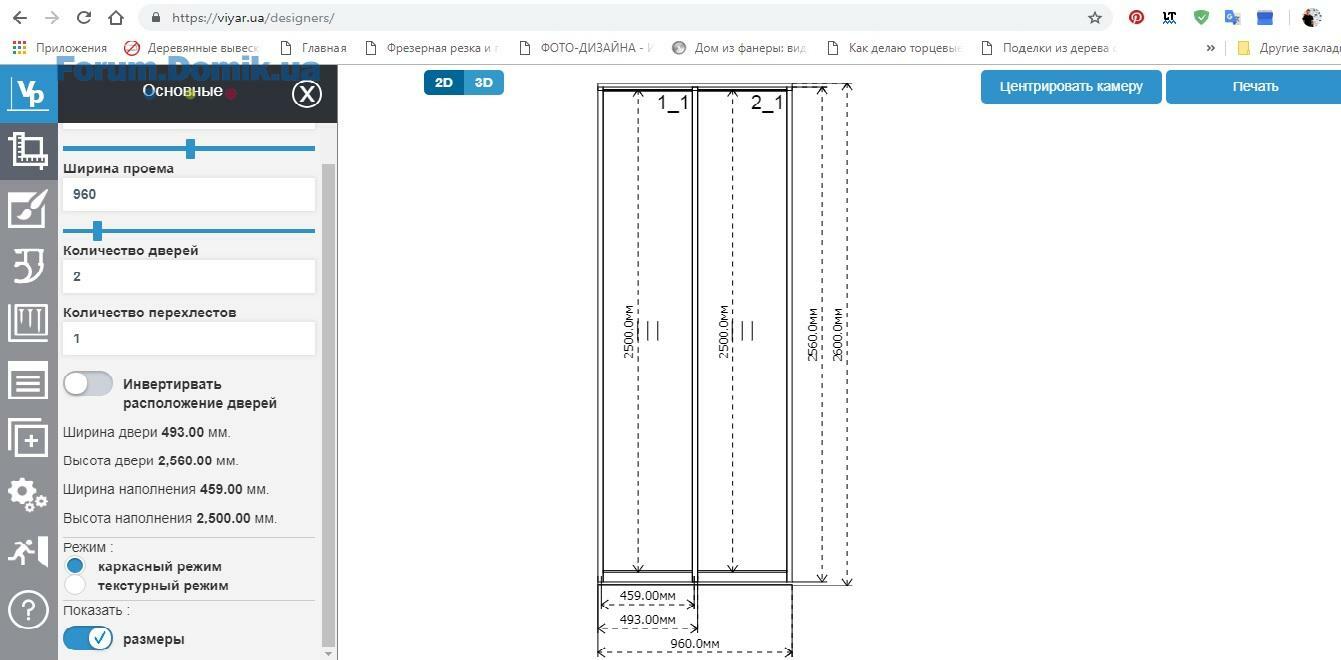Open the Chrome profile avatar
Screen dimensions: 1341x660
[x=1312, y=18]
